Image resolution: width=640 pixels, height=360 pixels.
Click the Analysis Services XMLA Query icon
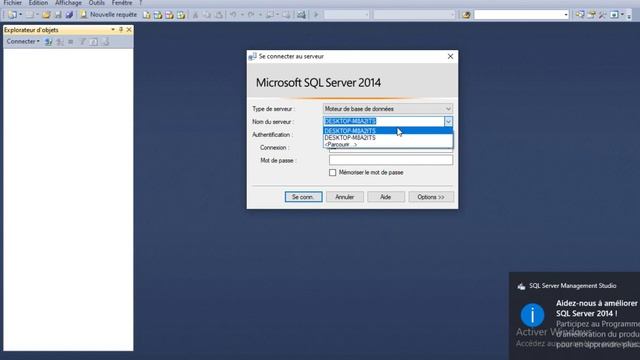pos(181,15)
